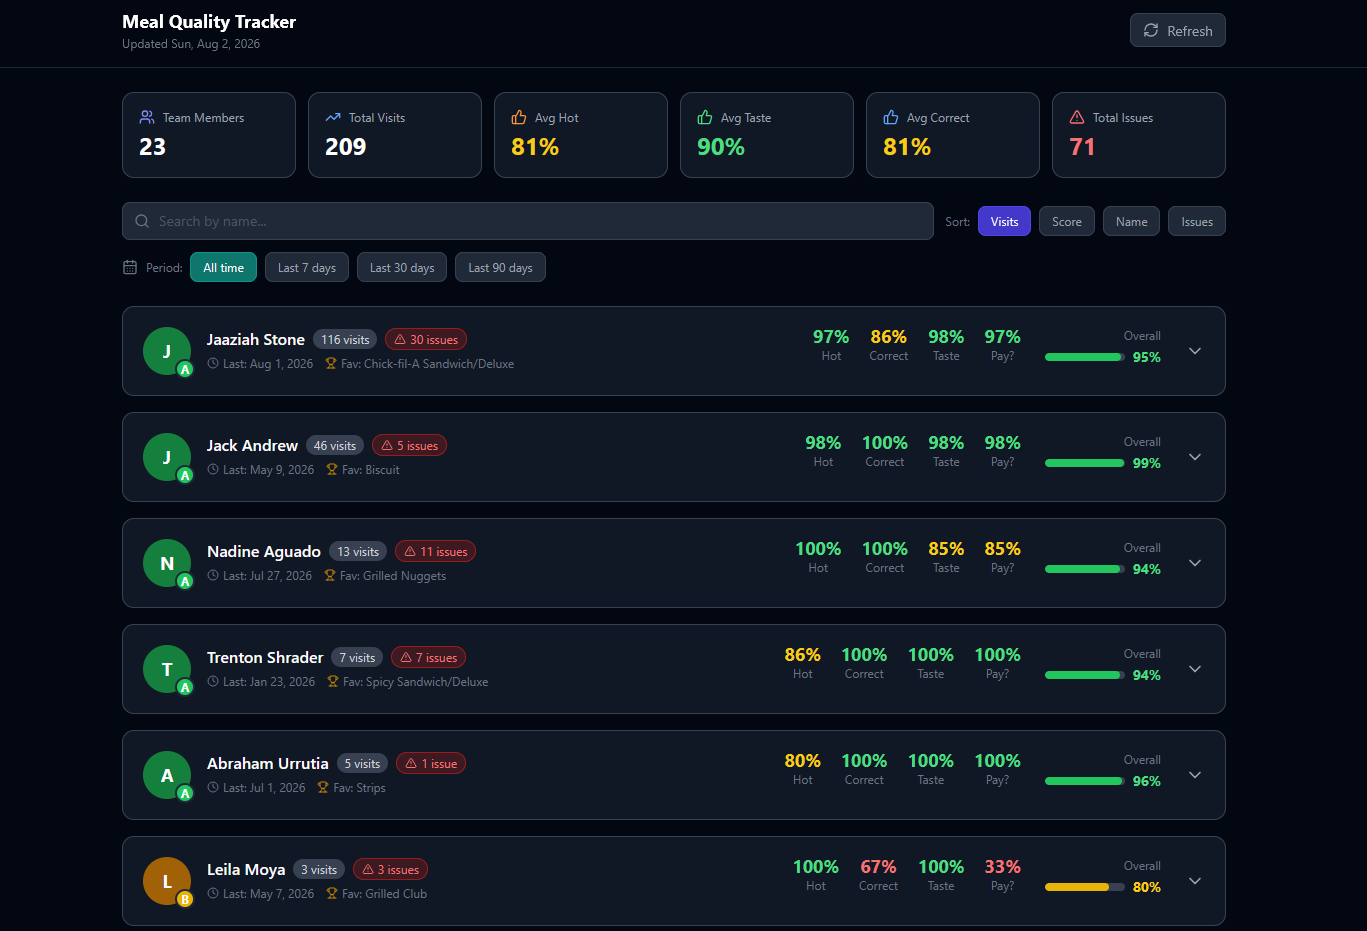Click the Avg Correct thumbs-up icon
The width and height of the screenshot is (1367, 931).
891,117
